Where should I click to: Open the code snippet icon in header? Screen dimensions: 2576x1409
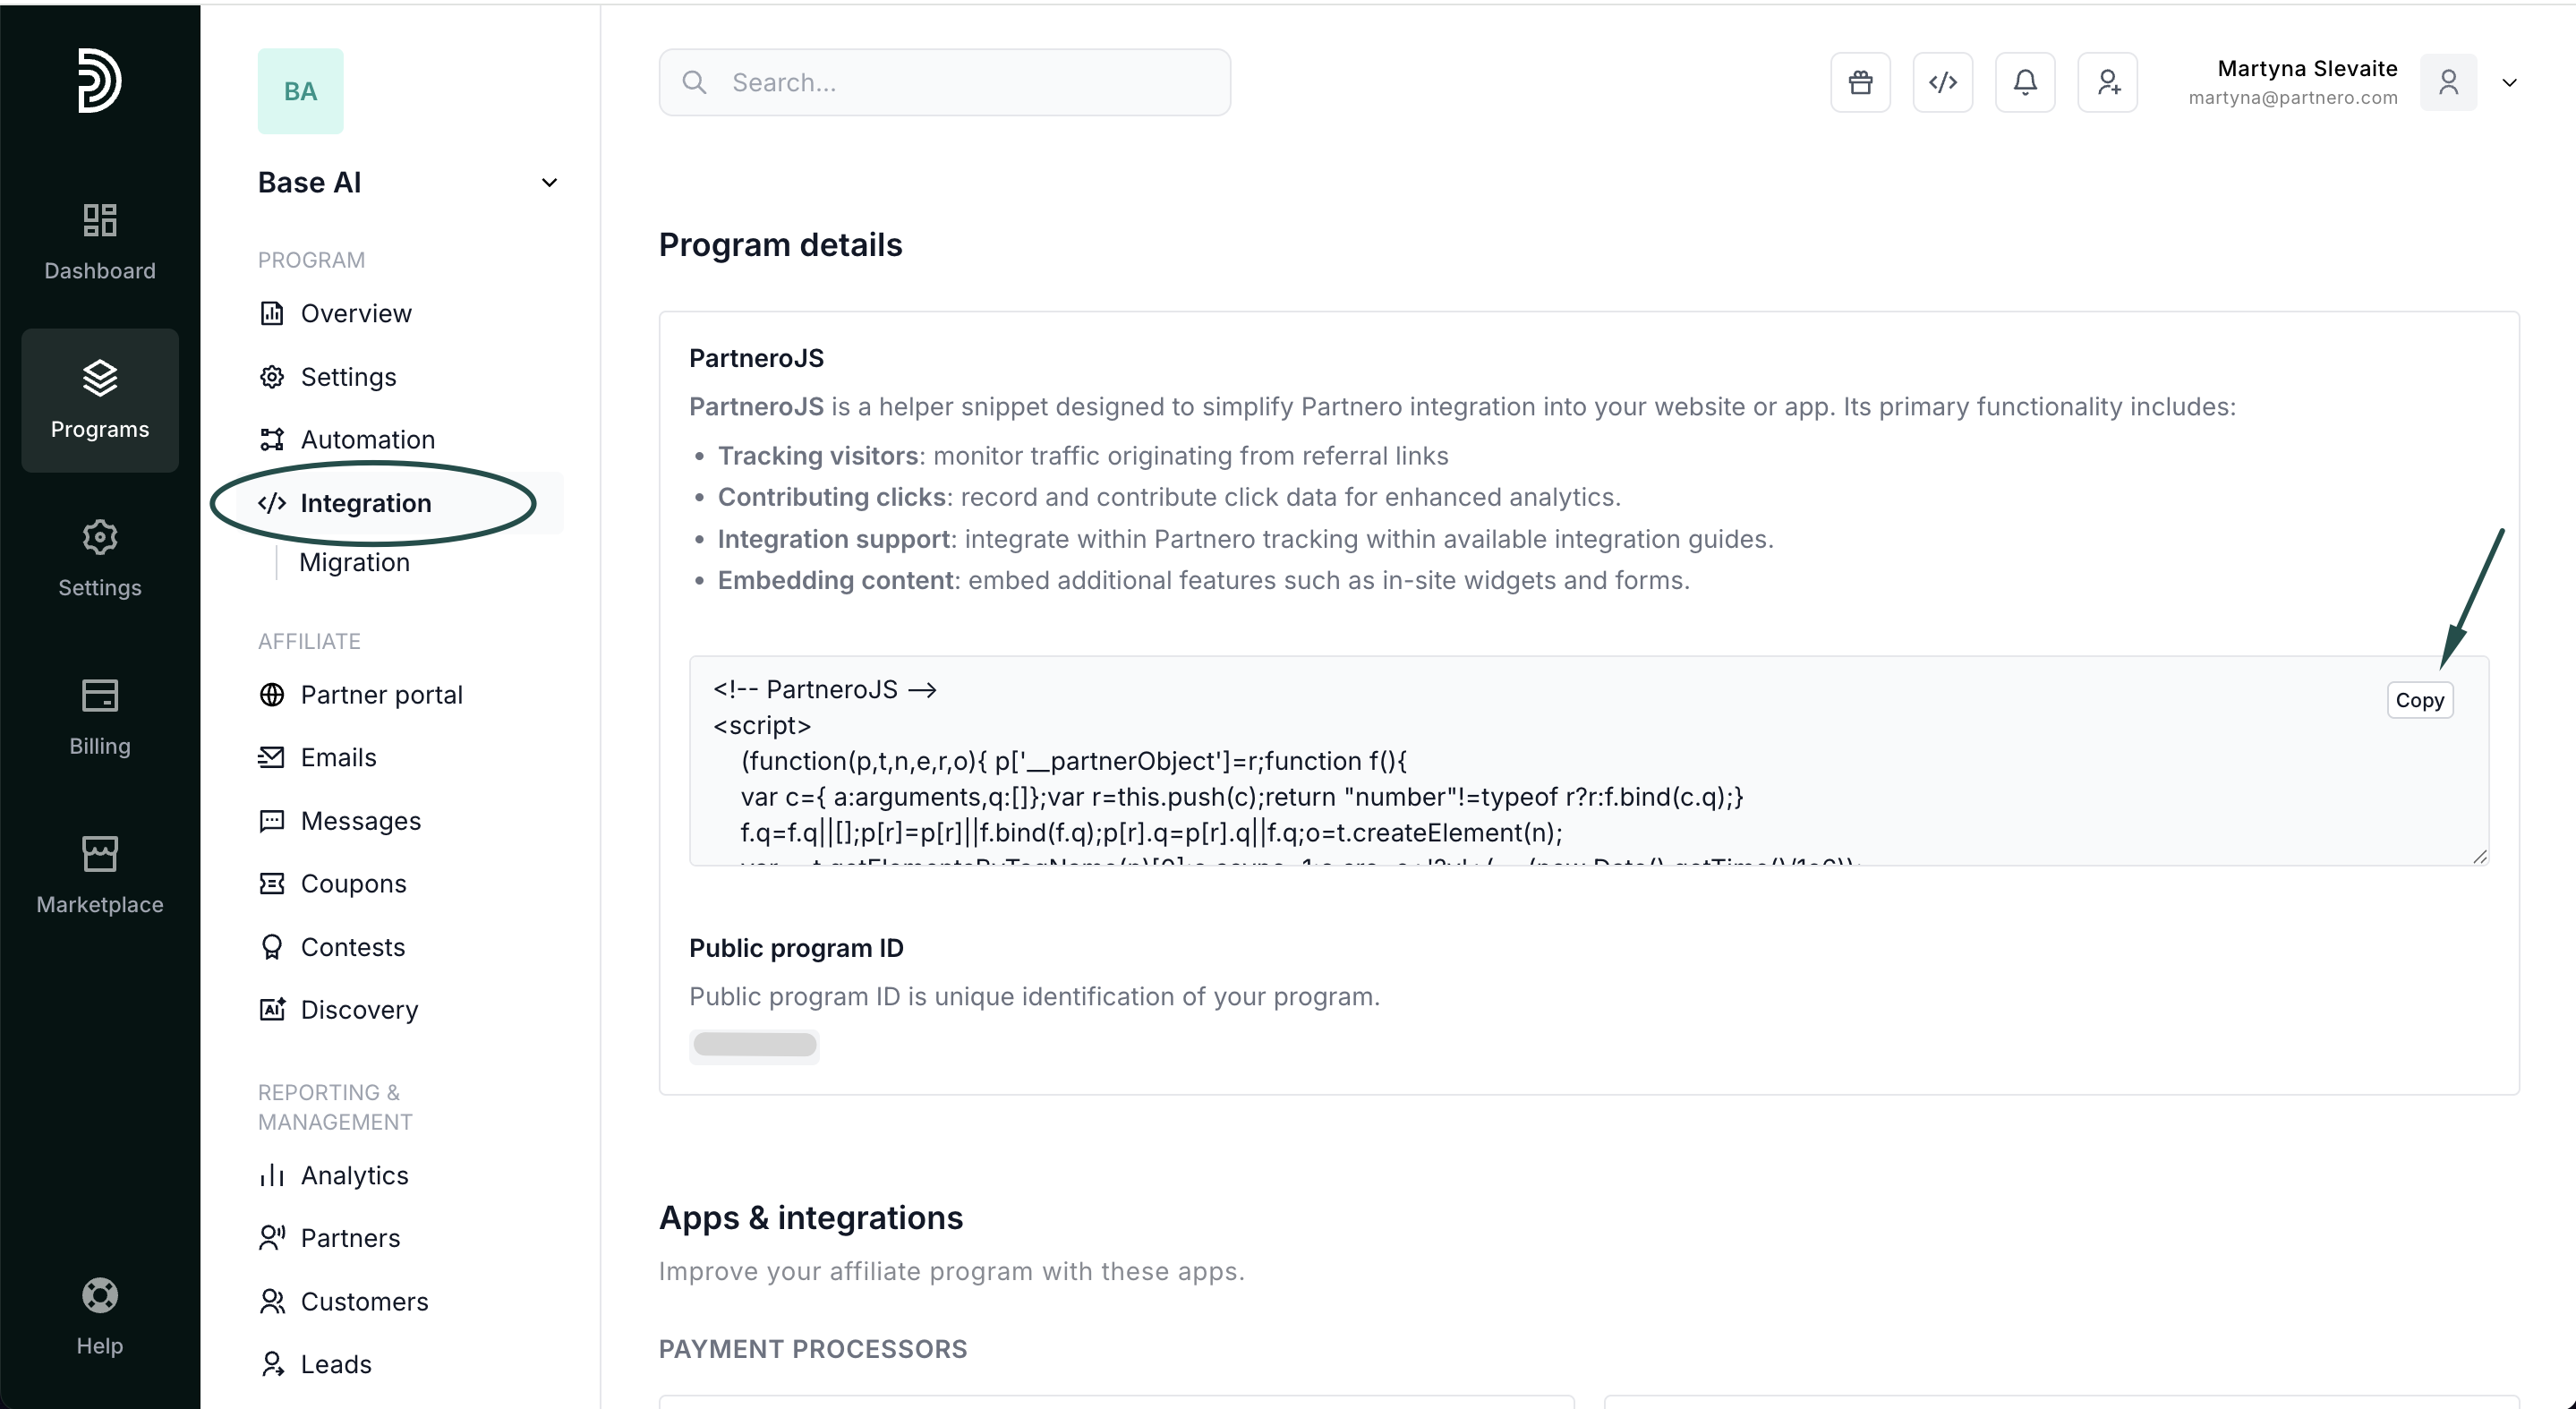click(x=1942, y=82)
